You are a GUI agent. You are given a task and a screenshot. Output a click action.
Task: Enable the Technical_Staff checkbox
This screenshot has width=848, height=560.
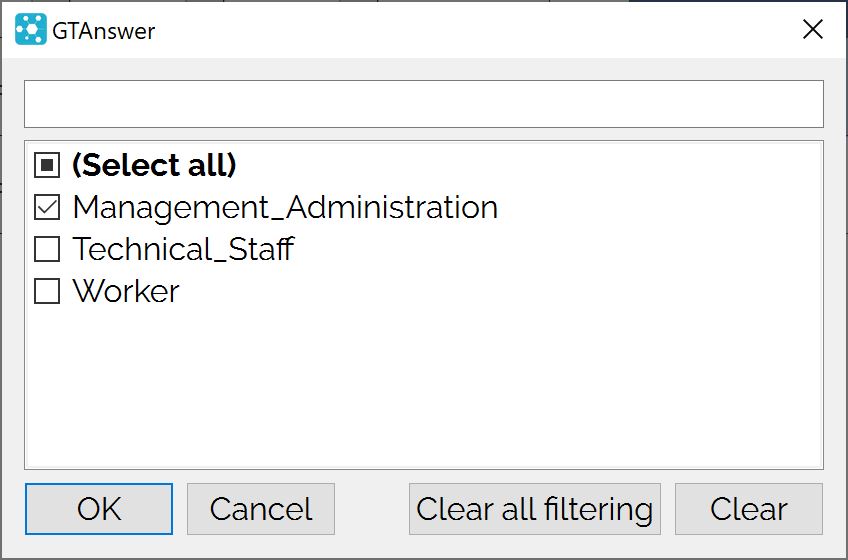47,249
